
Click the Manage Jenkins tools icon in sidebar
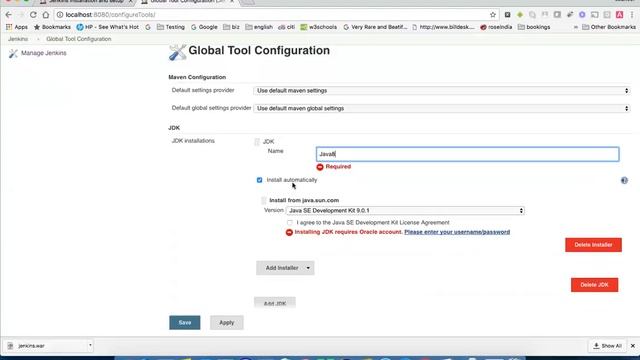pyautogui.click(x=13, y=53)
